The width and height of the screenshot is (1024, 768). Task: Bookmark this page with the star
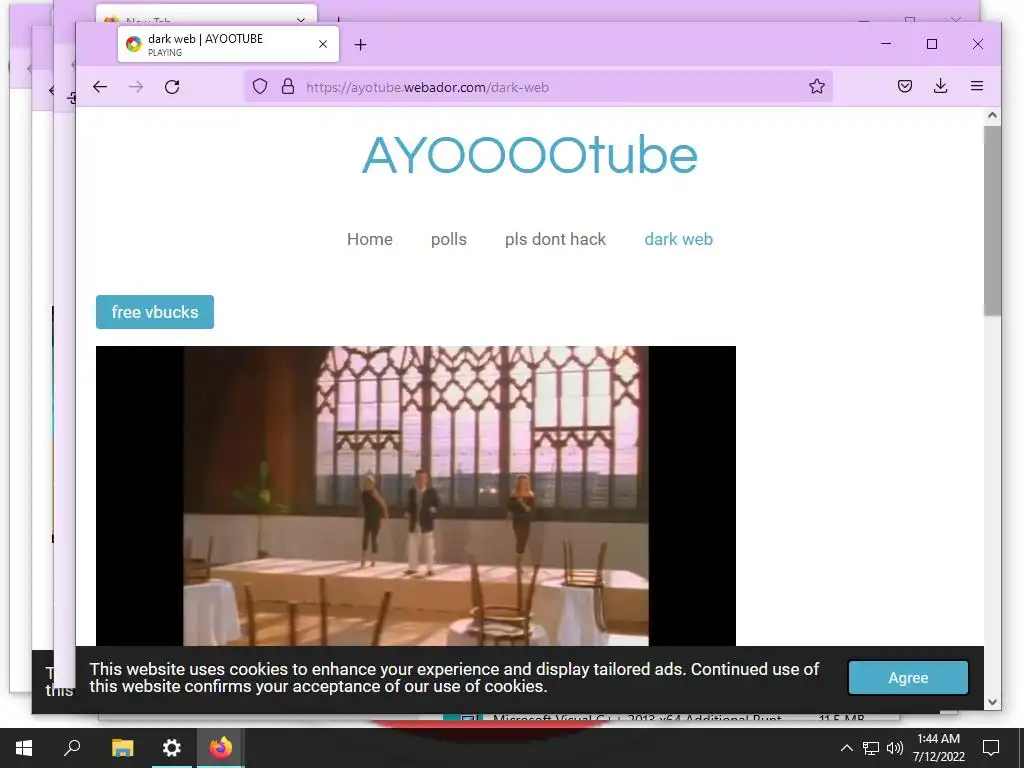tap(816, 86)
